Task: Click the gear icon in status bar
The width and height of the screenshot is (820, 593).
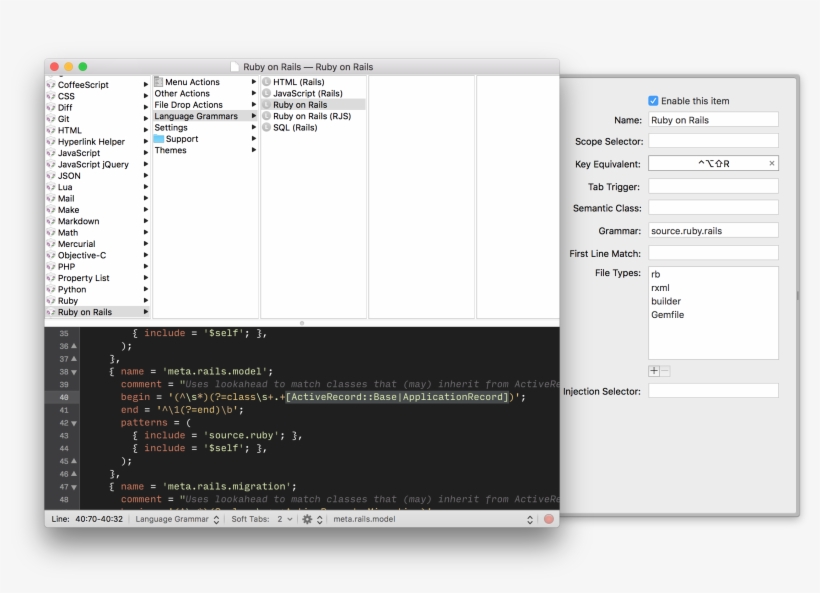Action: (x=307, y=519)
